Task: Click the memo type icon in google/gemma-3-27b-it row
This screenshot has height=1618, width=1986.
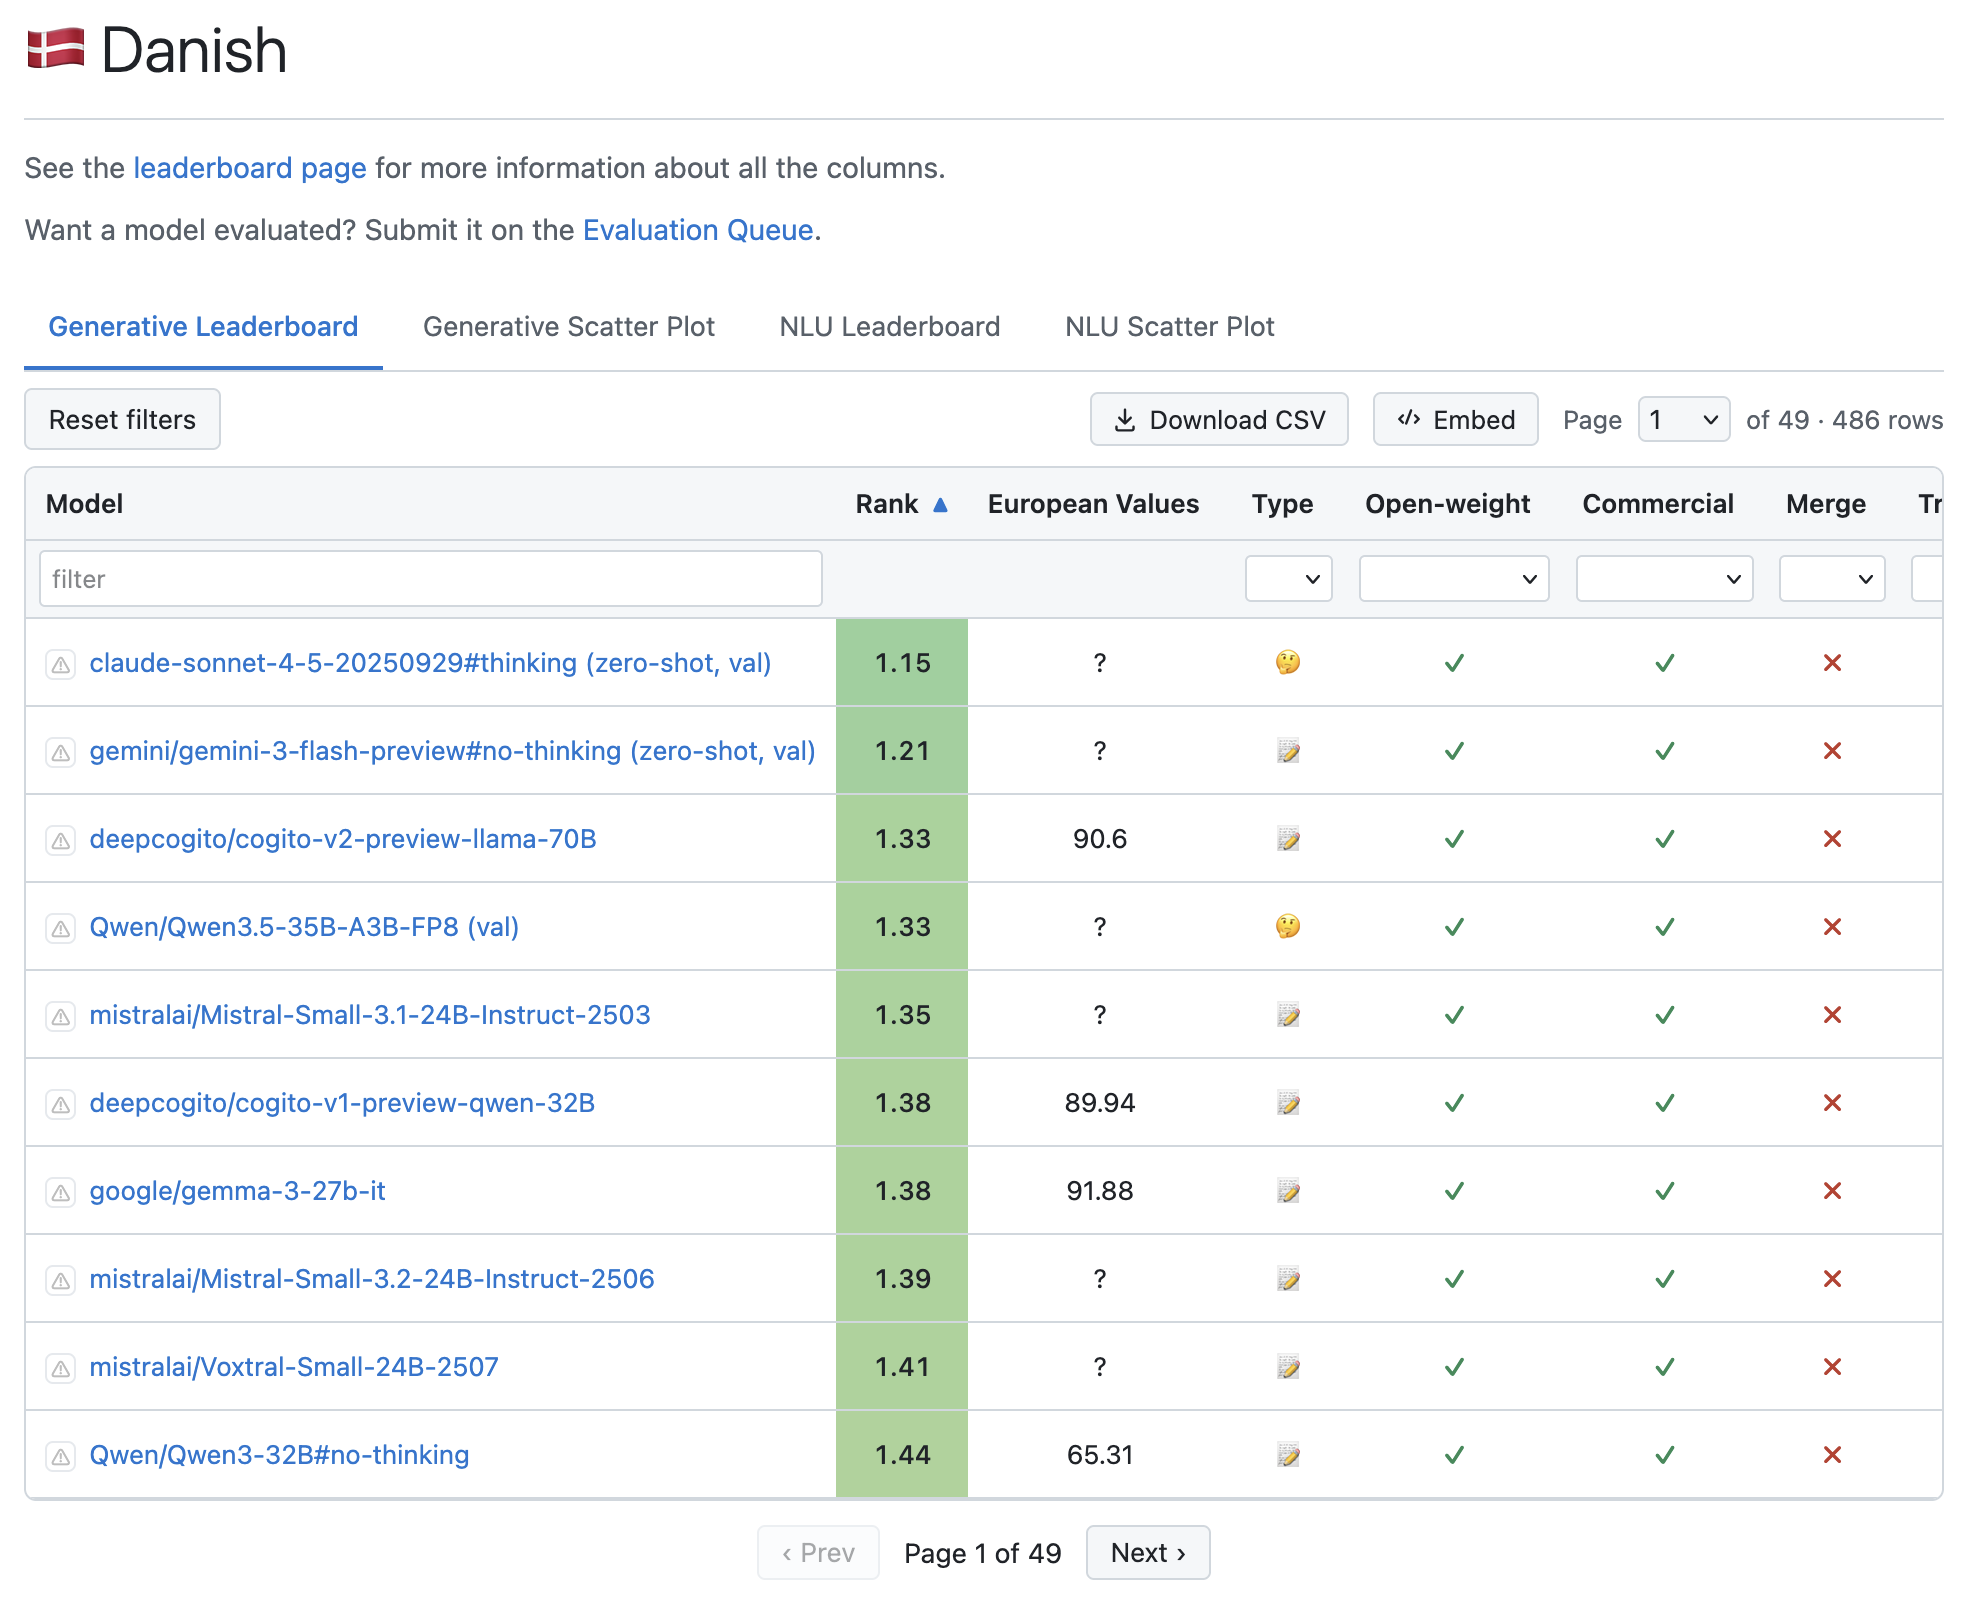Action: click(1288, 1190)
